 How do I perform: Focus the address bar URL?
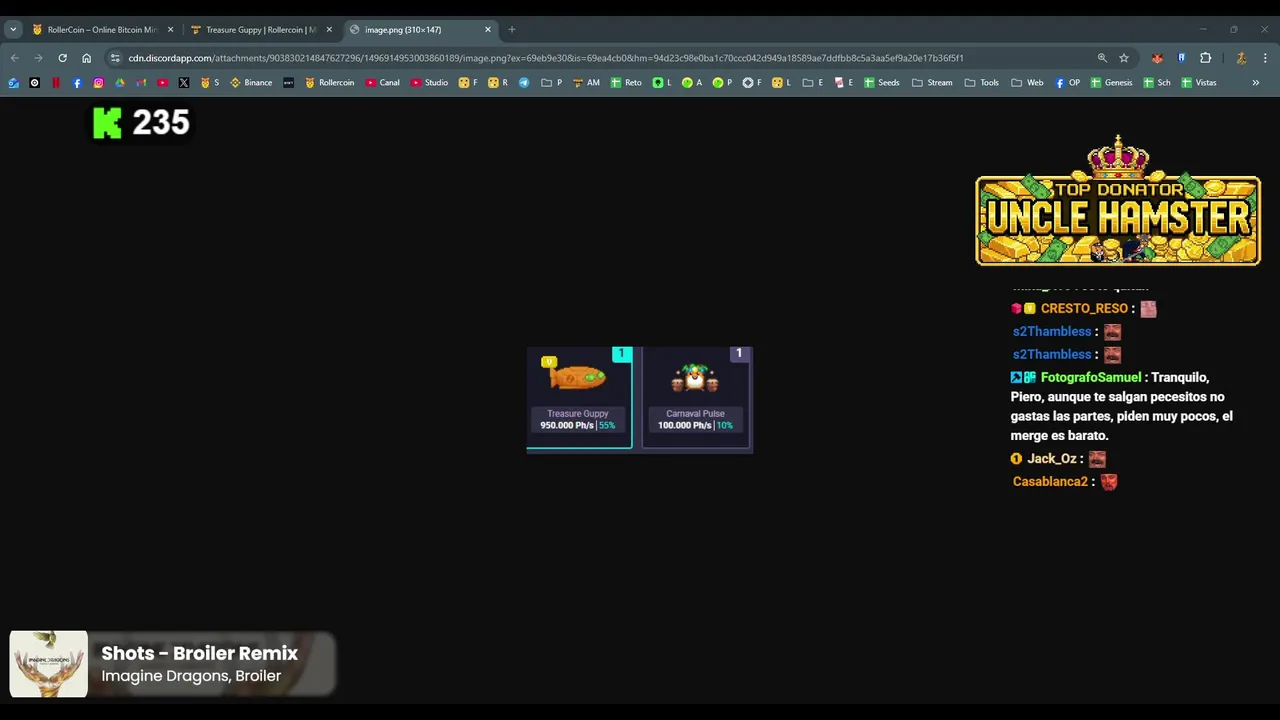546,58
